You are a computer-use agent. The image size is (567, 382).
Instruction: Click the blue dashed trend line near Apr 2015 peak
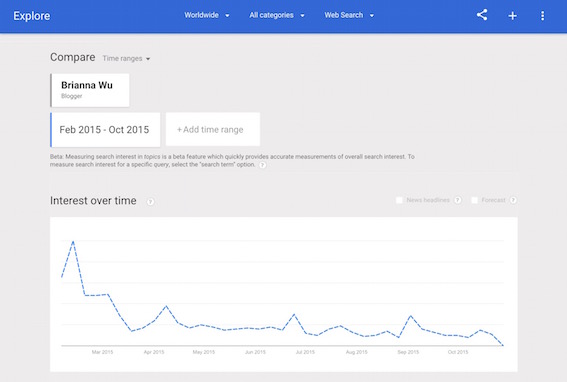pos(166,306)
